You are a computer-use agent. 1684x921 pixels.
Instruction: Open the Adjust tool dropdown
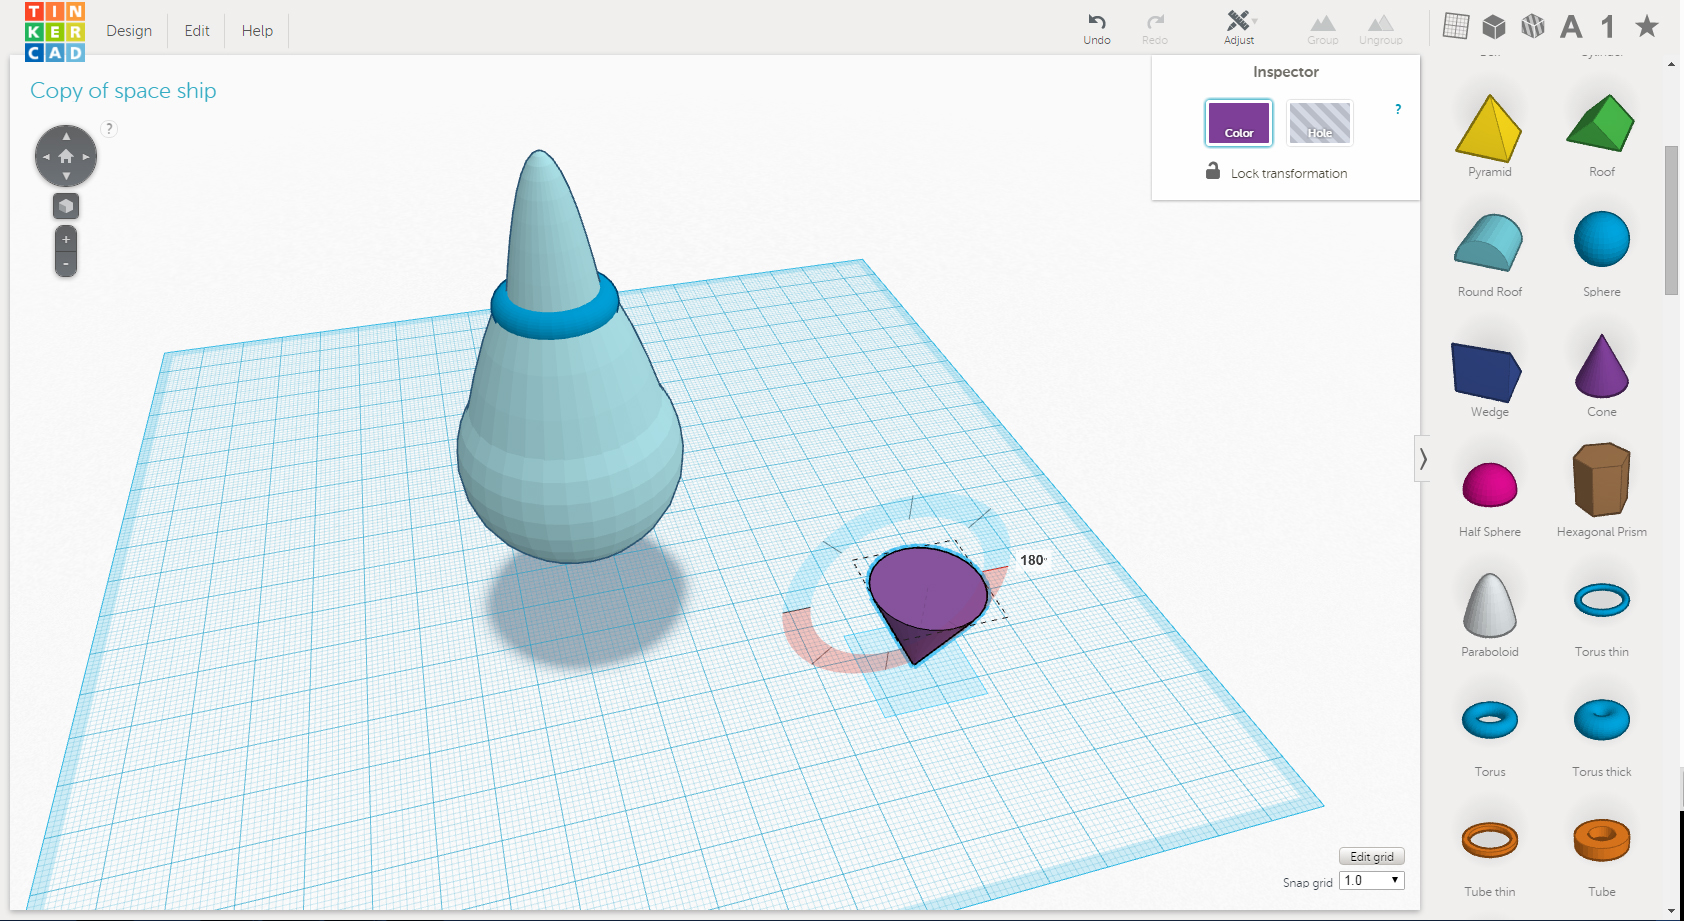[x=1240, y=28]
